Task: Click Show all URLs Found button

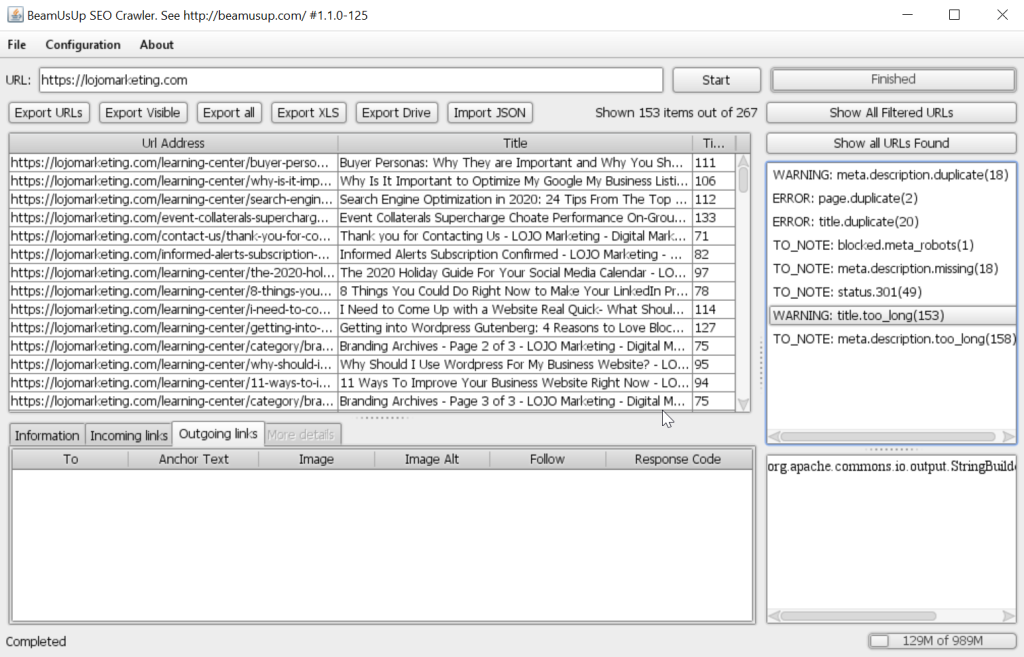Action: click(x=891, y=143)
